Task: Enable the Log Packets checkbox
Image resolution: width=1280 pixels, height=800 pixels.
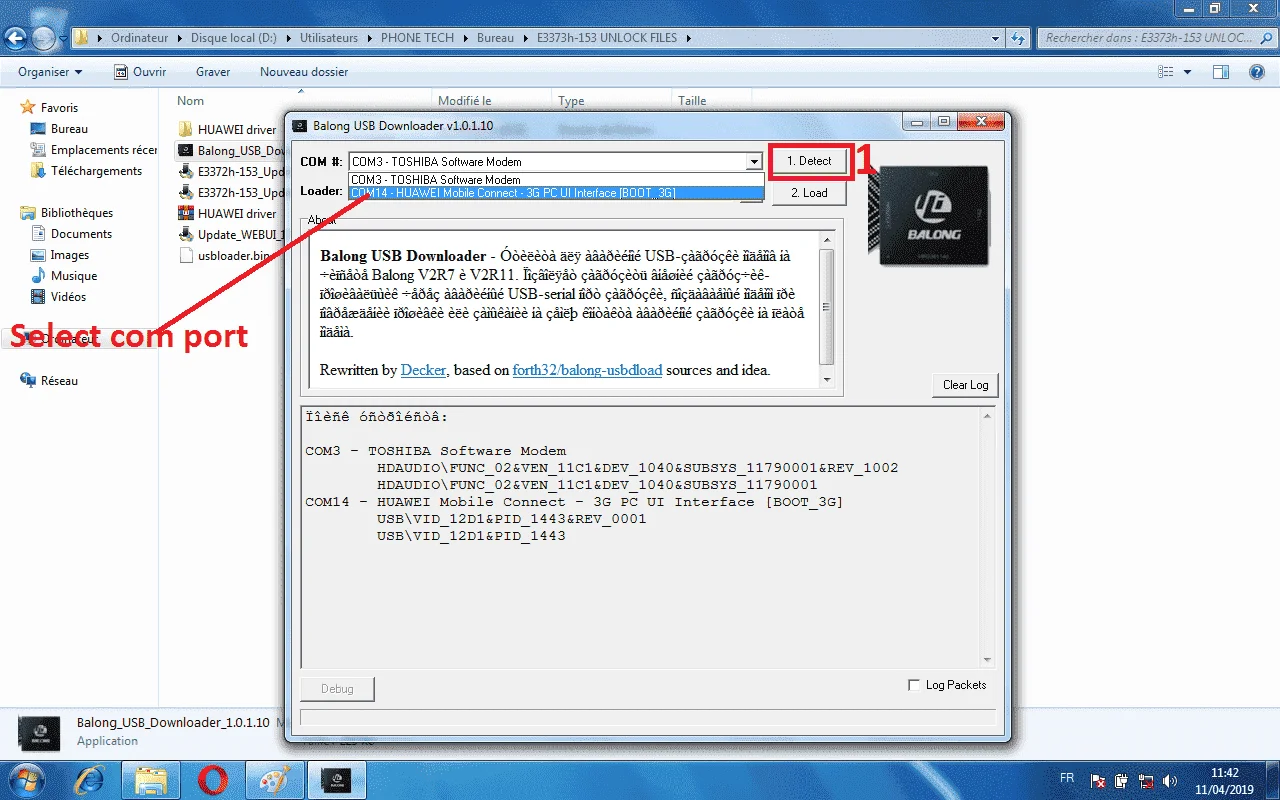Action: 914,685
